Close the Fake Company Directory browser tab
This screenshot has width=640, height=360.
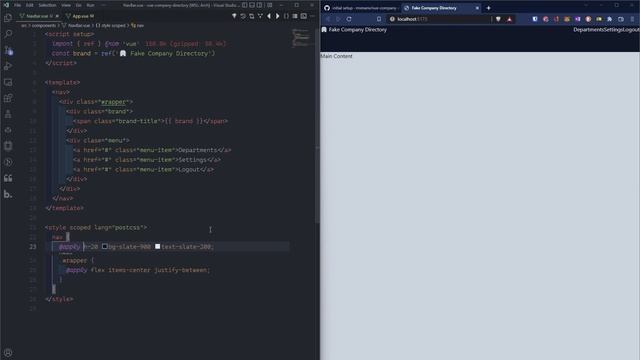(x=477, y=8)
